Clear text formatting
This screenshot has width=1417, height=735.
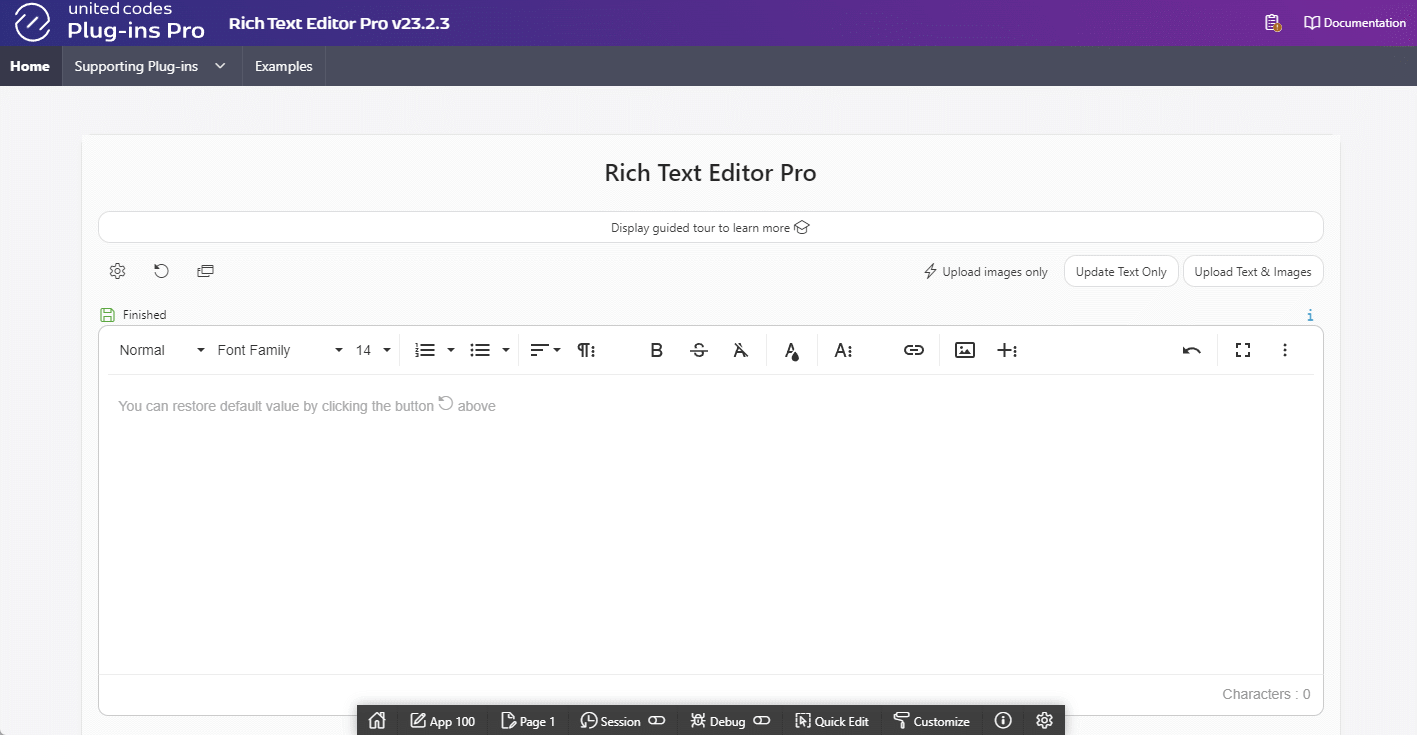(741, 350)
